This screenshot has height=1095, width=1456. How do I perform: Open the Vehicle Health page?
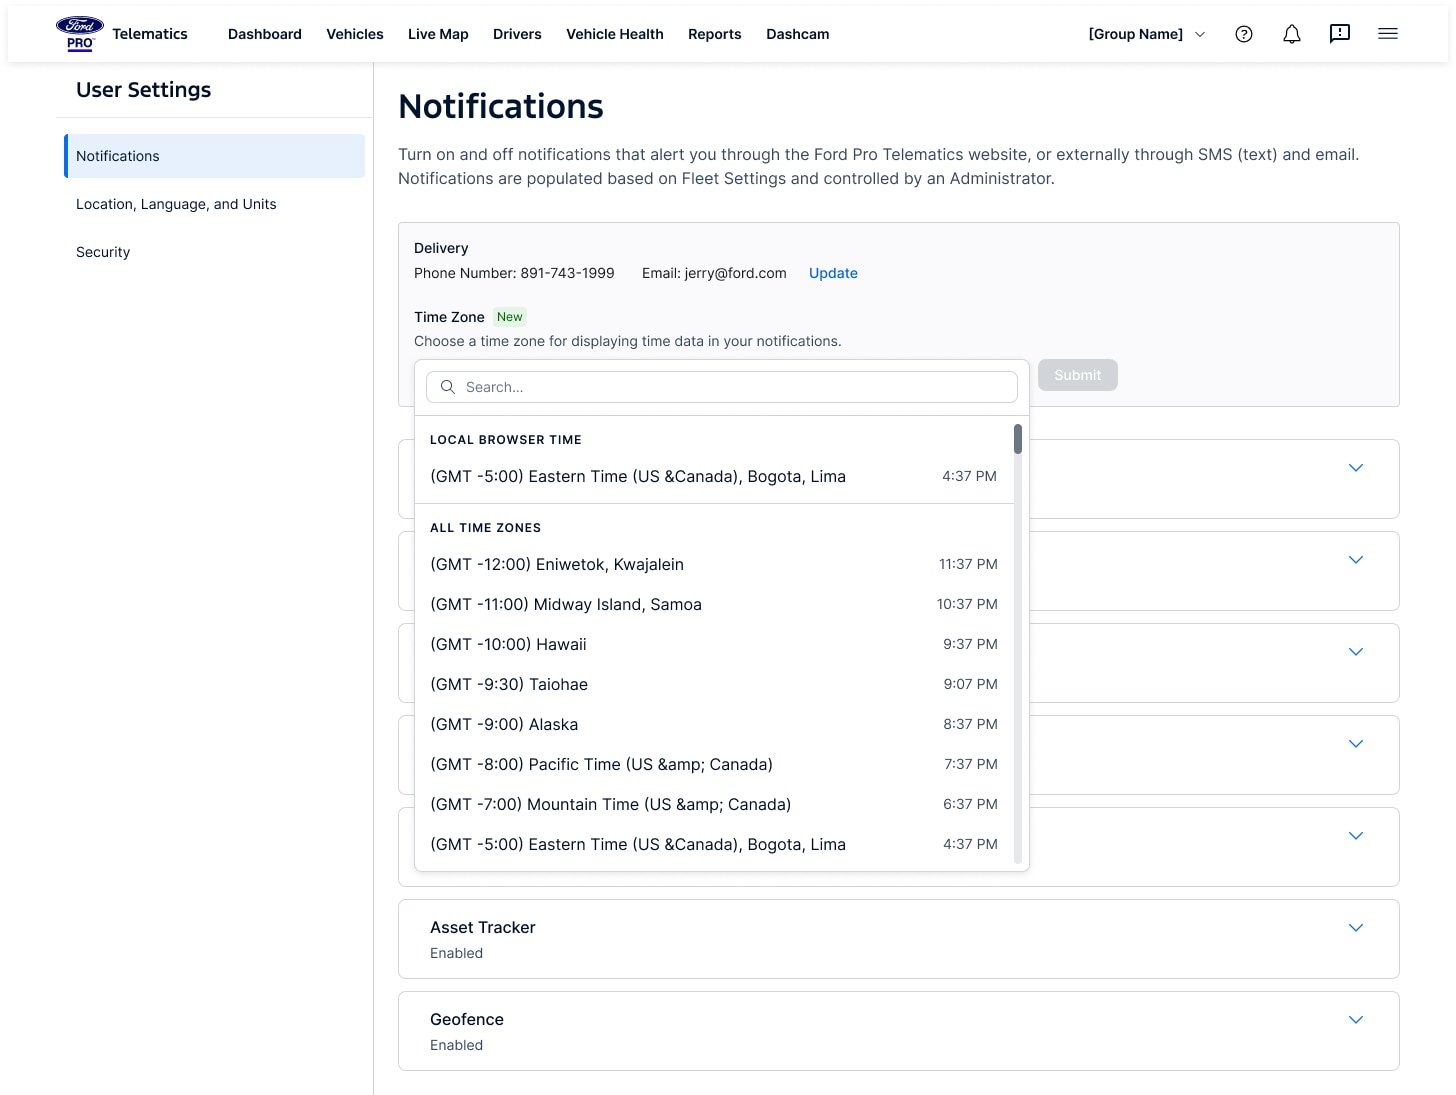pyautogui.click(x=614, y=33)
